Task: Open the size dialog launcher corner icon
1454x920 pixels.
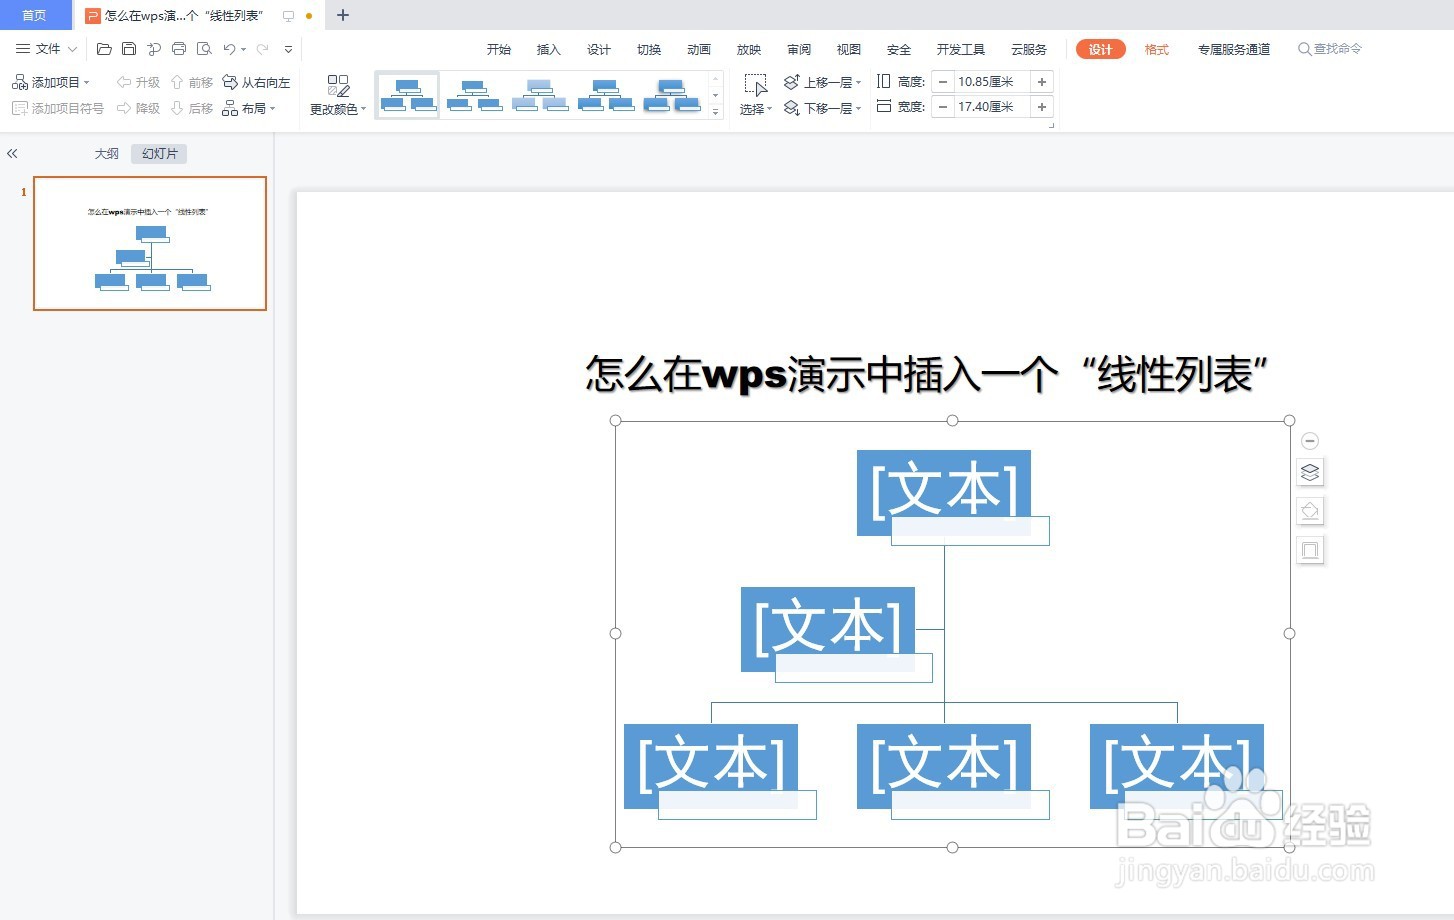Action: [1051, 125]
